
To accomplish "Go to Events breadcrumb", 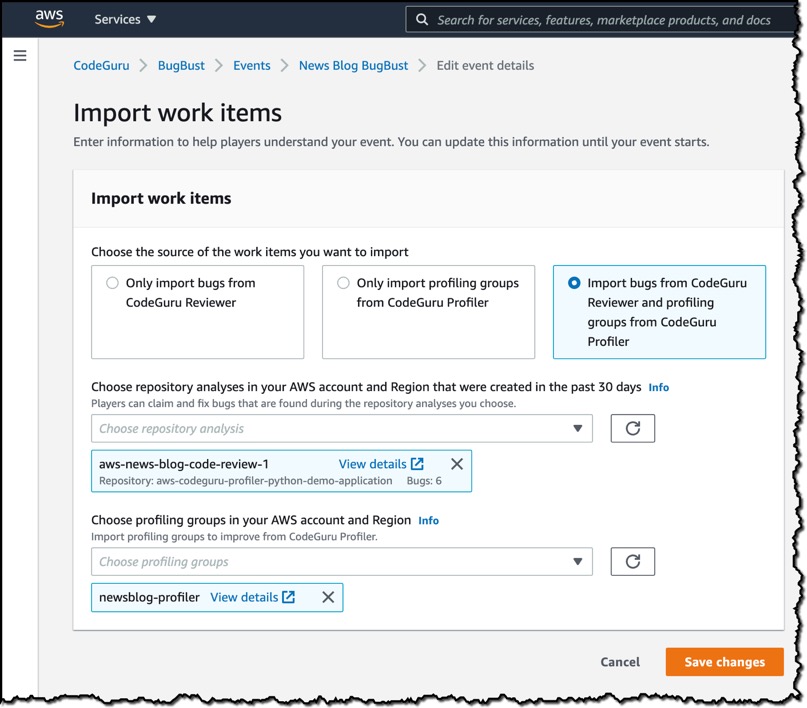I will pos(252,65).
